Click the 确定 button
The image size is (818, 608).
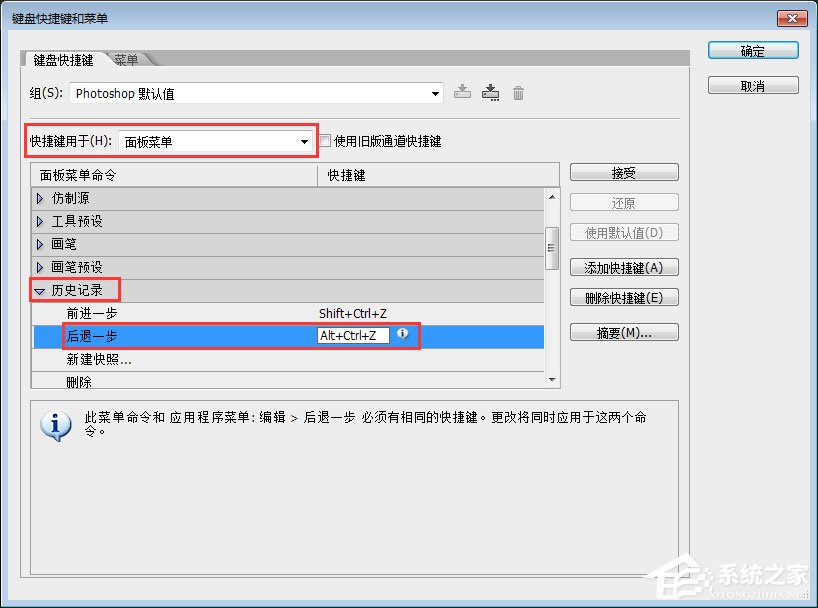pos(753,50)
